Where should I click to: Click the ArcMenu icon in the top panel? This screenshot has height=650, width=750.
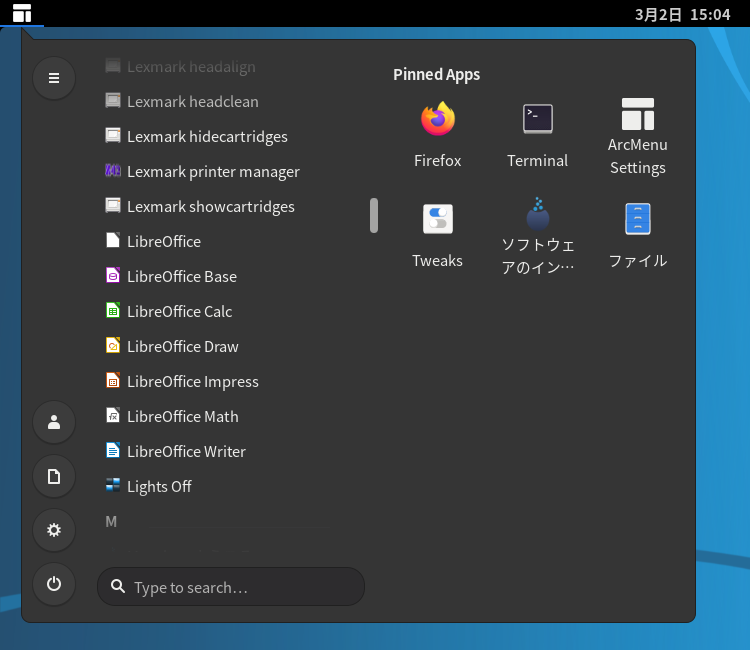(22, 13)
